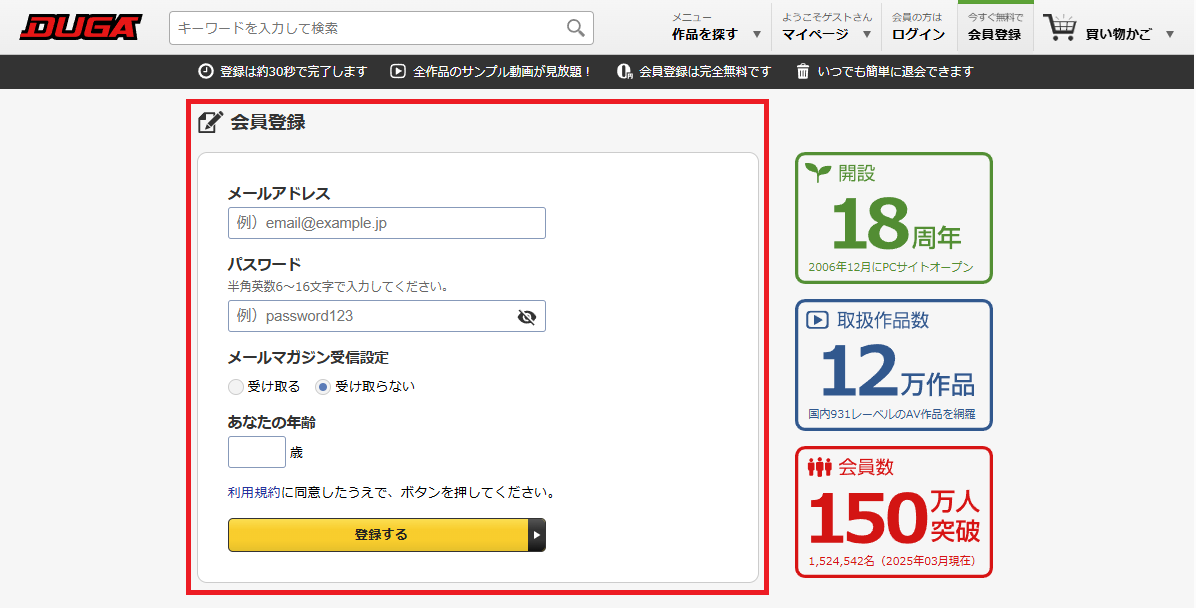Click the clock icon beside 登録は約30秒
The image size is (1196, 608).
[x=205, y=71]
